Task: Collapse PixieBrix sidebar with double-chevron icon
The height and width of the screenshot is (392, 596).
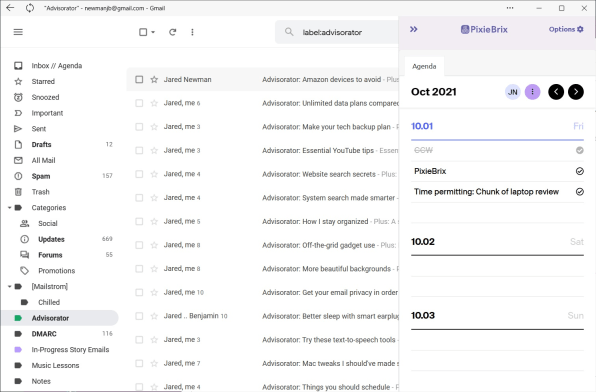Action: coord(414,29)
